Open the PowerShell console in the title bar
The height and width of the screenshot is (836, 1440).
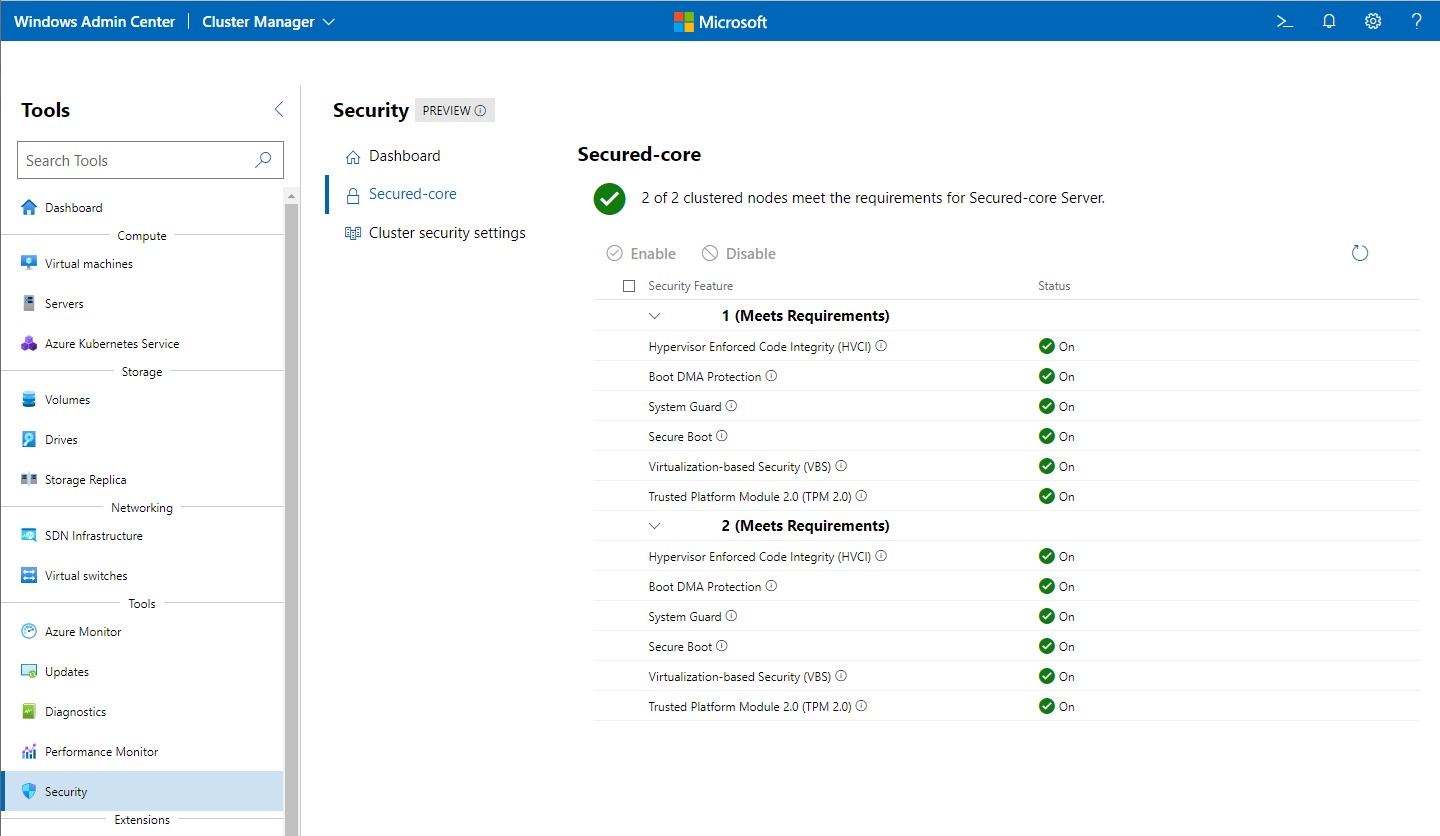tap(1284, 21)
